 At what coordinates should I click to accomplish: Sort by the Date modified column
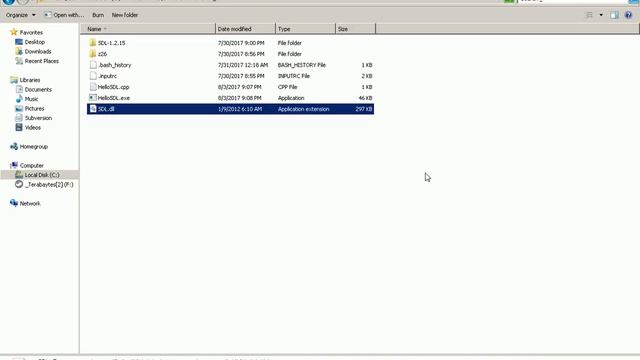coord(245,29)
